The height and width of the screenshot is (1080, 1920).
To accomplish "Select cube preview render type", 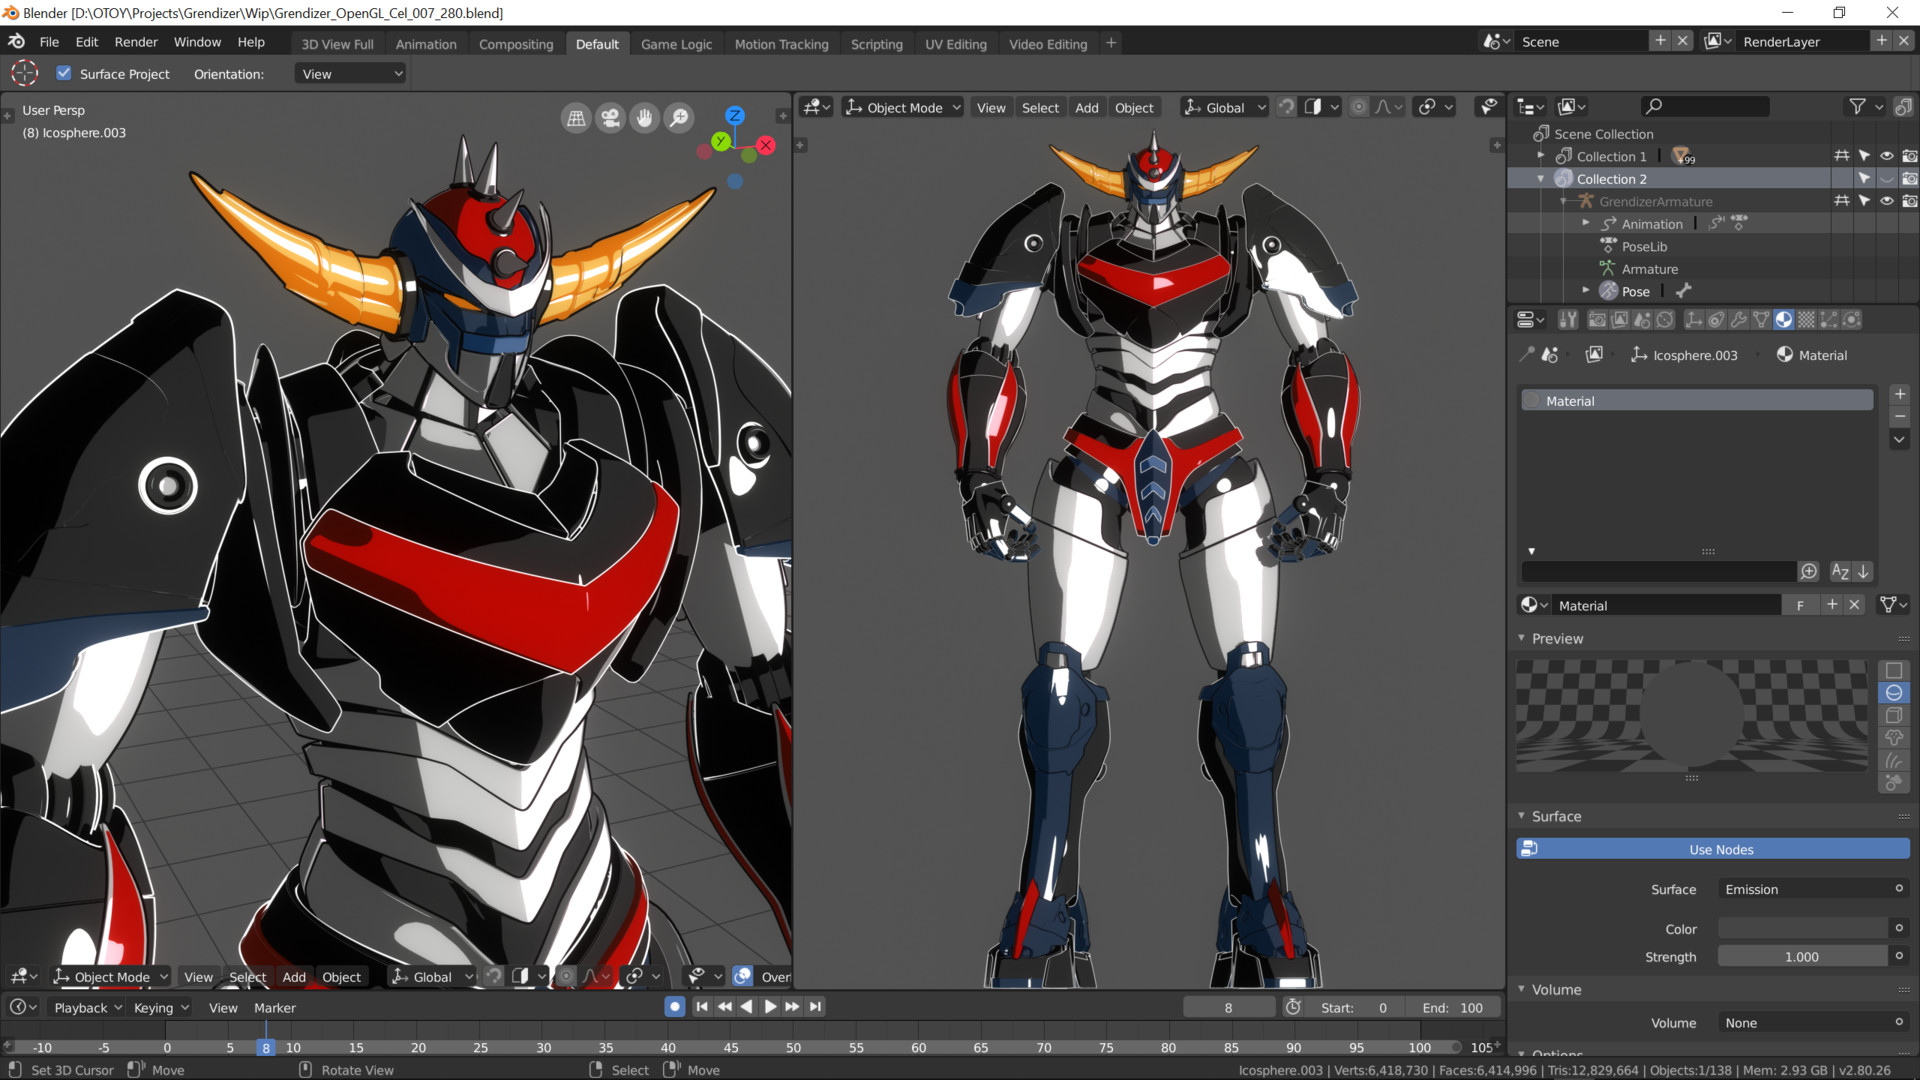I will pyautogui.click(x=1894, y=716).
